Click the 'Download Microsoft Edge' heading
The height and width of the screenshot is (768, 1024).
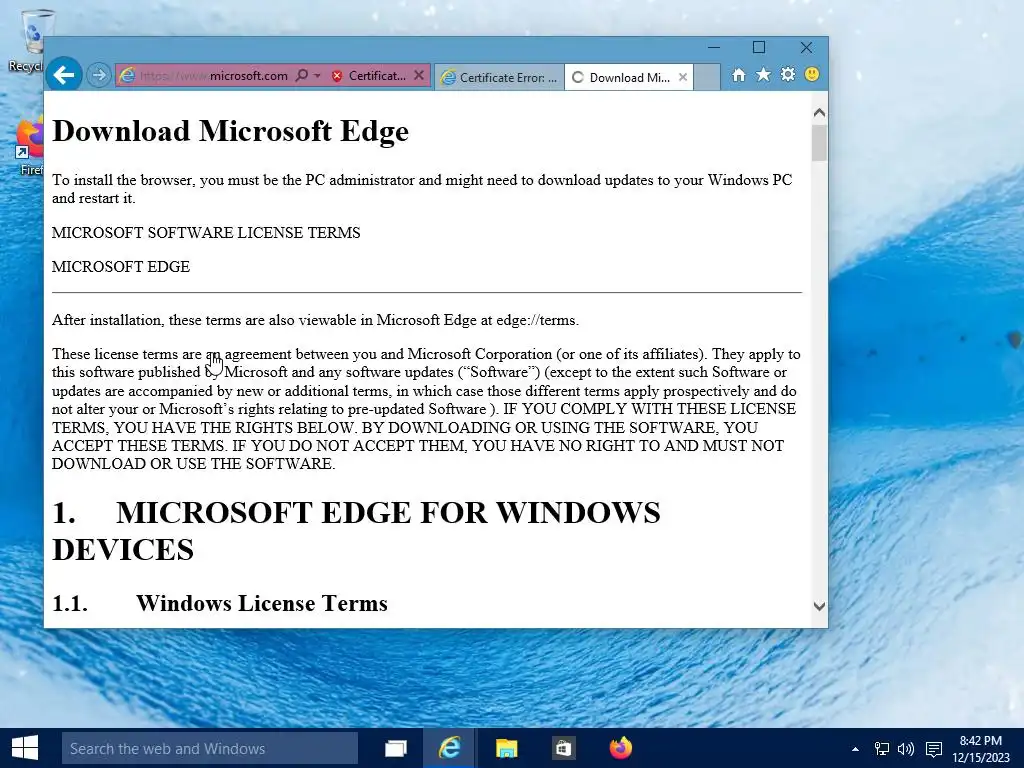click(x=231, y=131)
